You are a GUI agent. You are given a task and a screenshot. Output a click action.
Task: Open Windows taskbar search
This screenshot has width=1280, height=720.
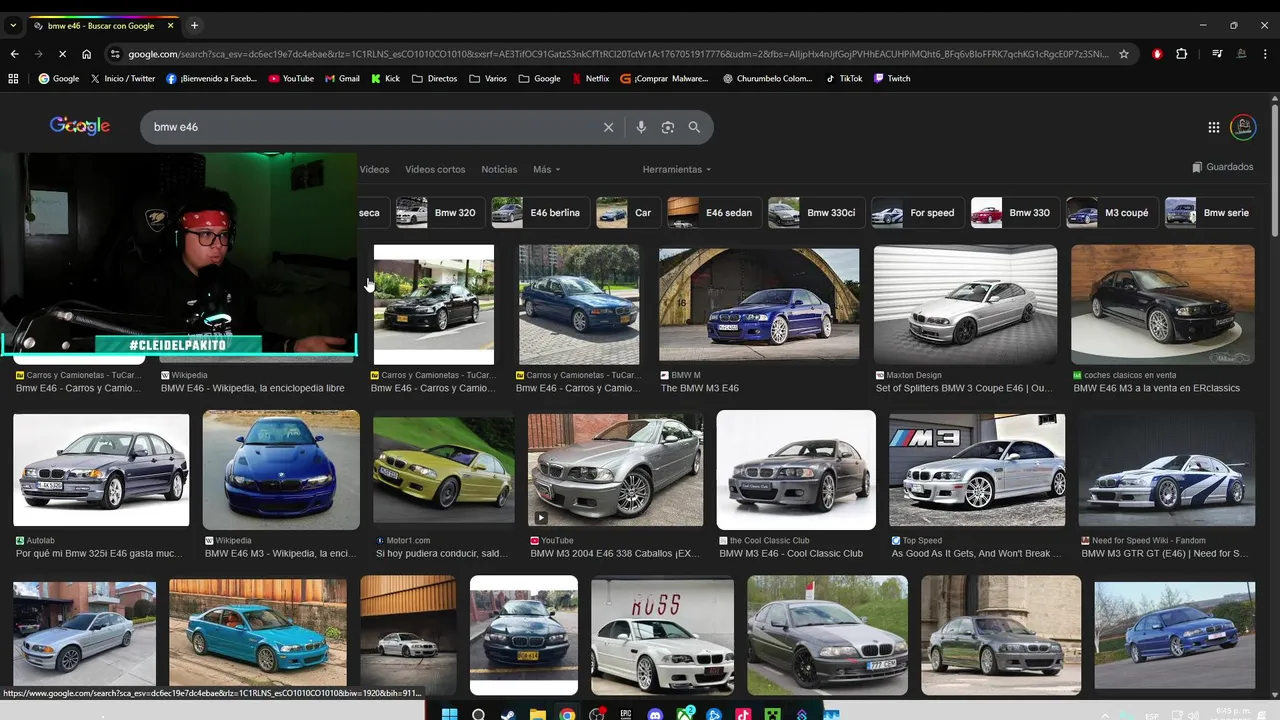click(x=479, y=714)
